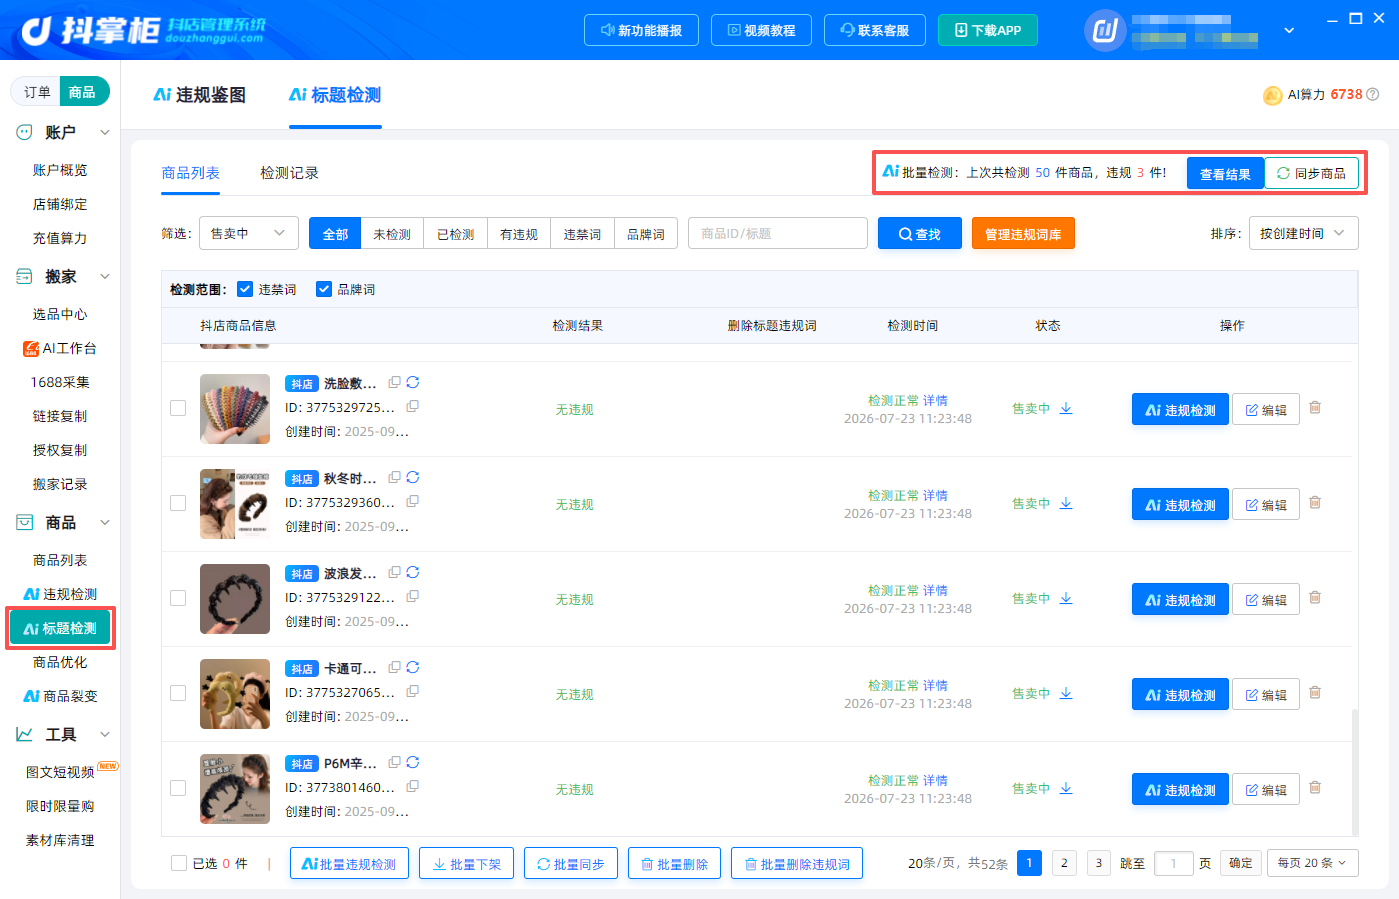1399x899 pixels.
Task: Uncheck the 违禁词 detection scope checkbox
Action: point(245,289)
